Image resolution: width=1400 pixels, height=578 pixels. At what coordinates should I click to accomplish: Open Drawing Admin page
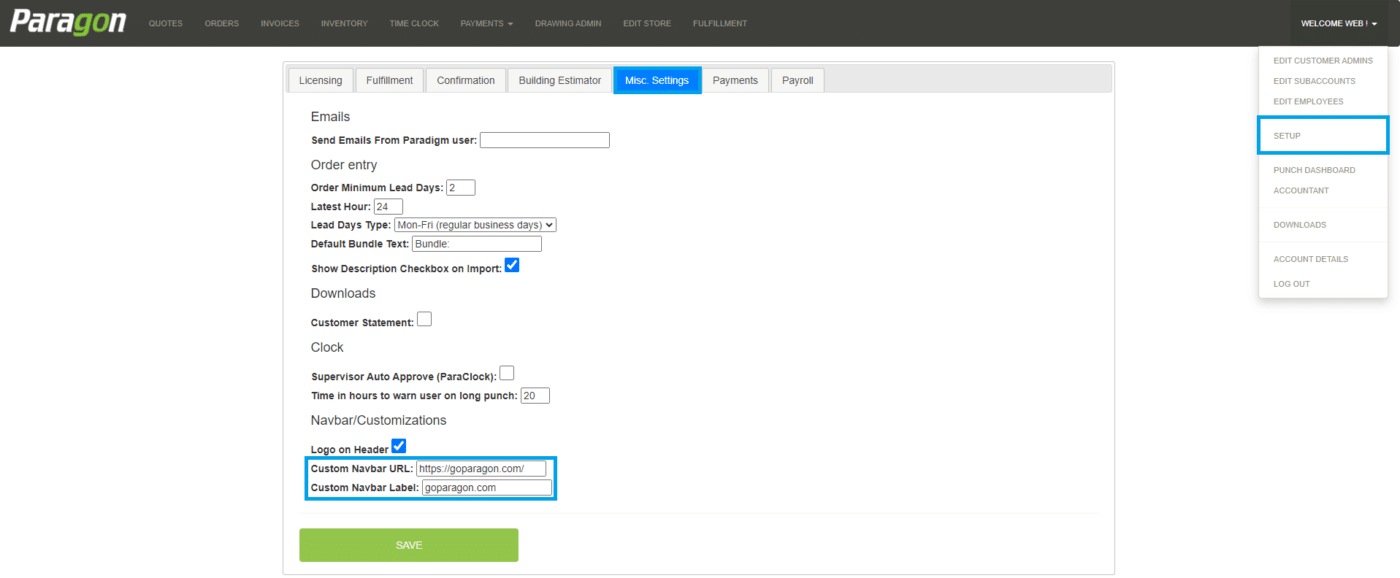568,23
